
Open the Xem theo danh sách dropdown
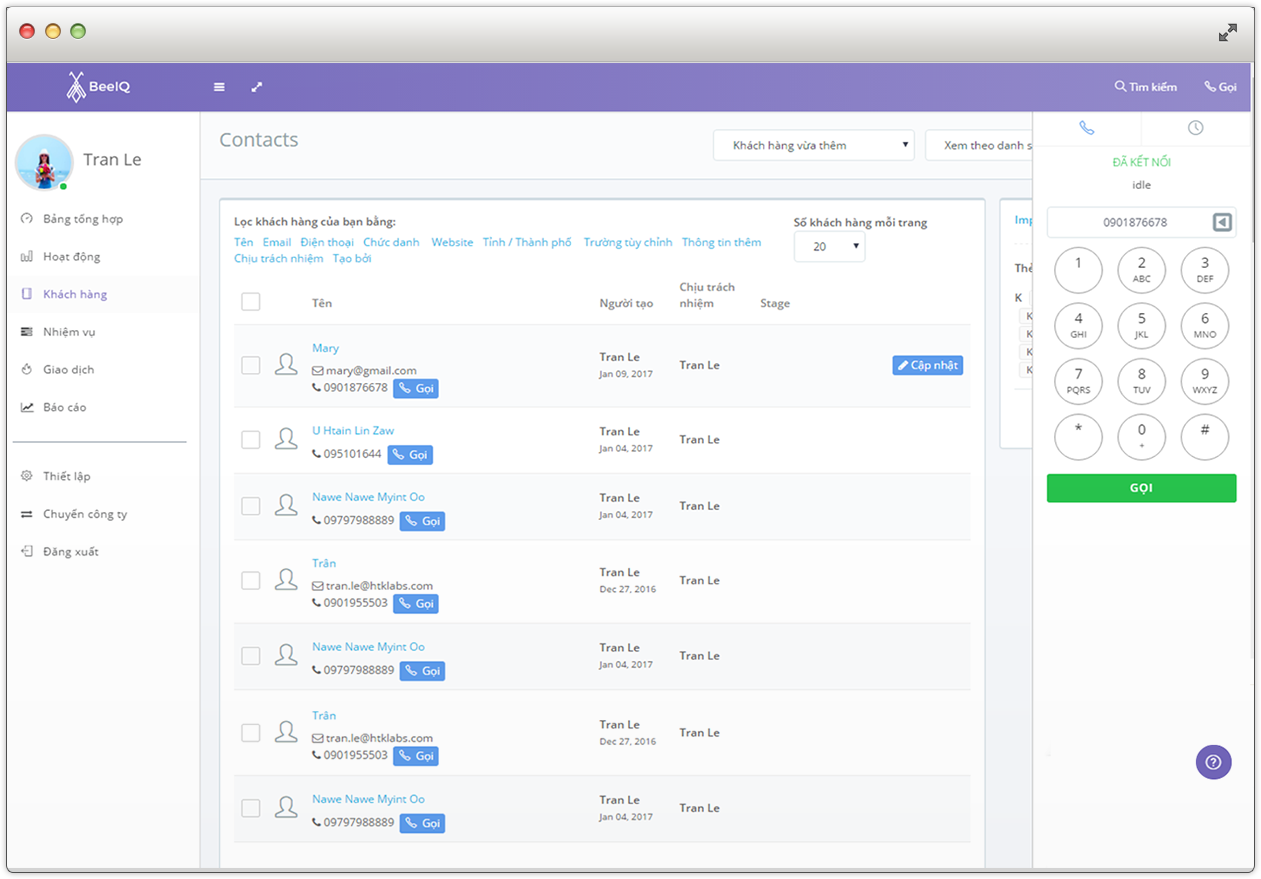980,145
